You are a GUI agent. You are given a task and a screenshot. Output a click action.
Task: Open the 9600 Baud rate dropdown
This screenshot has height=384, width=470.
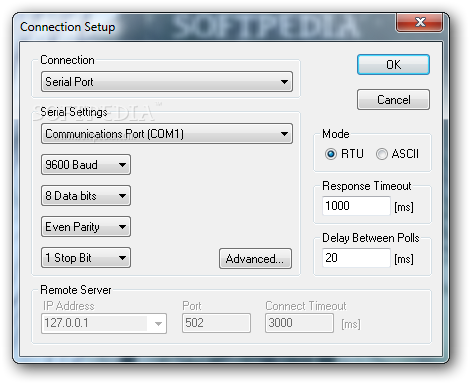[x=86, y=164]
